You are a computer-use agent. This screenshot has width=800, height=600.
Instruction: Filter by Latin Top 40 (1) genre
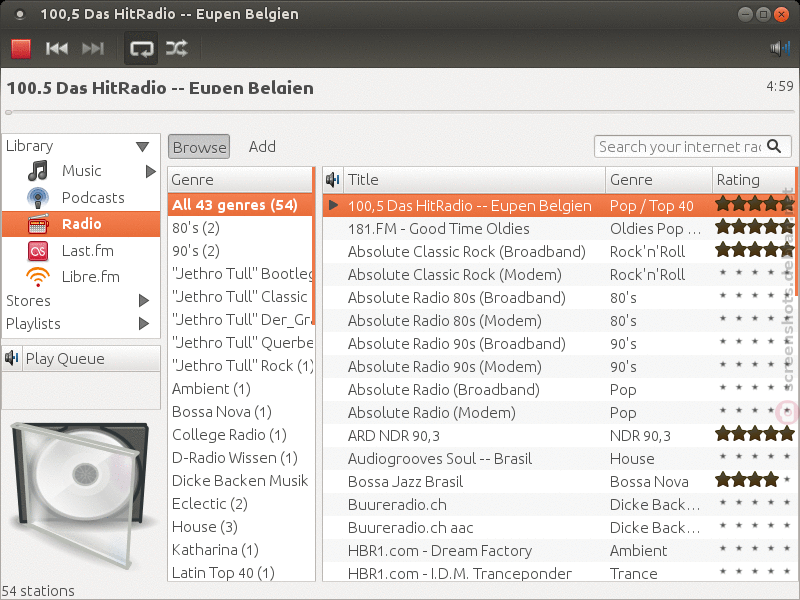240,572
